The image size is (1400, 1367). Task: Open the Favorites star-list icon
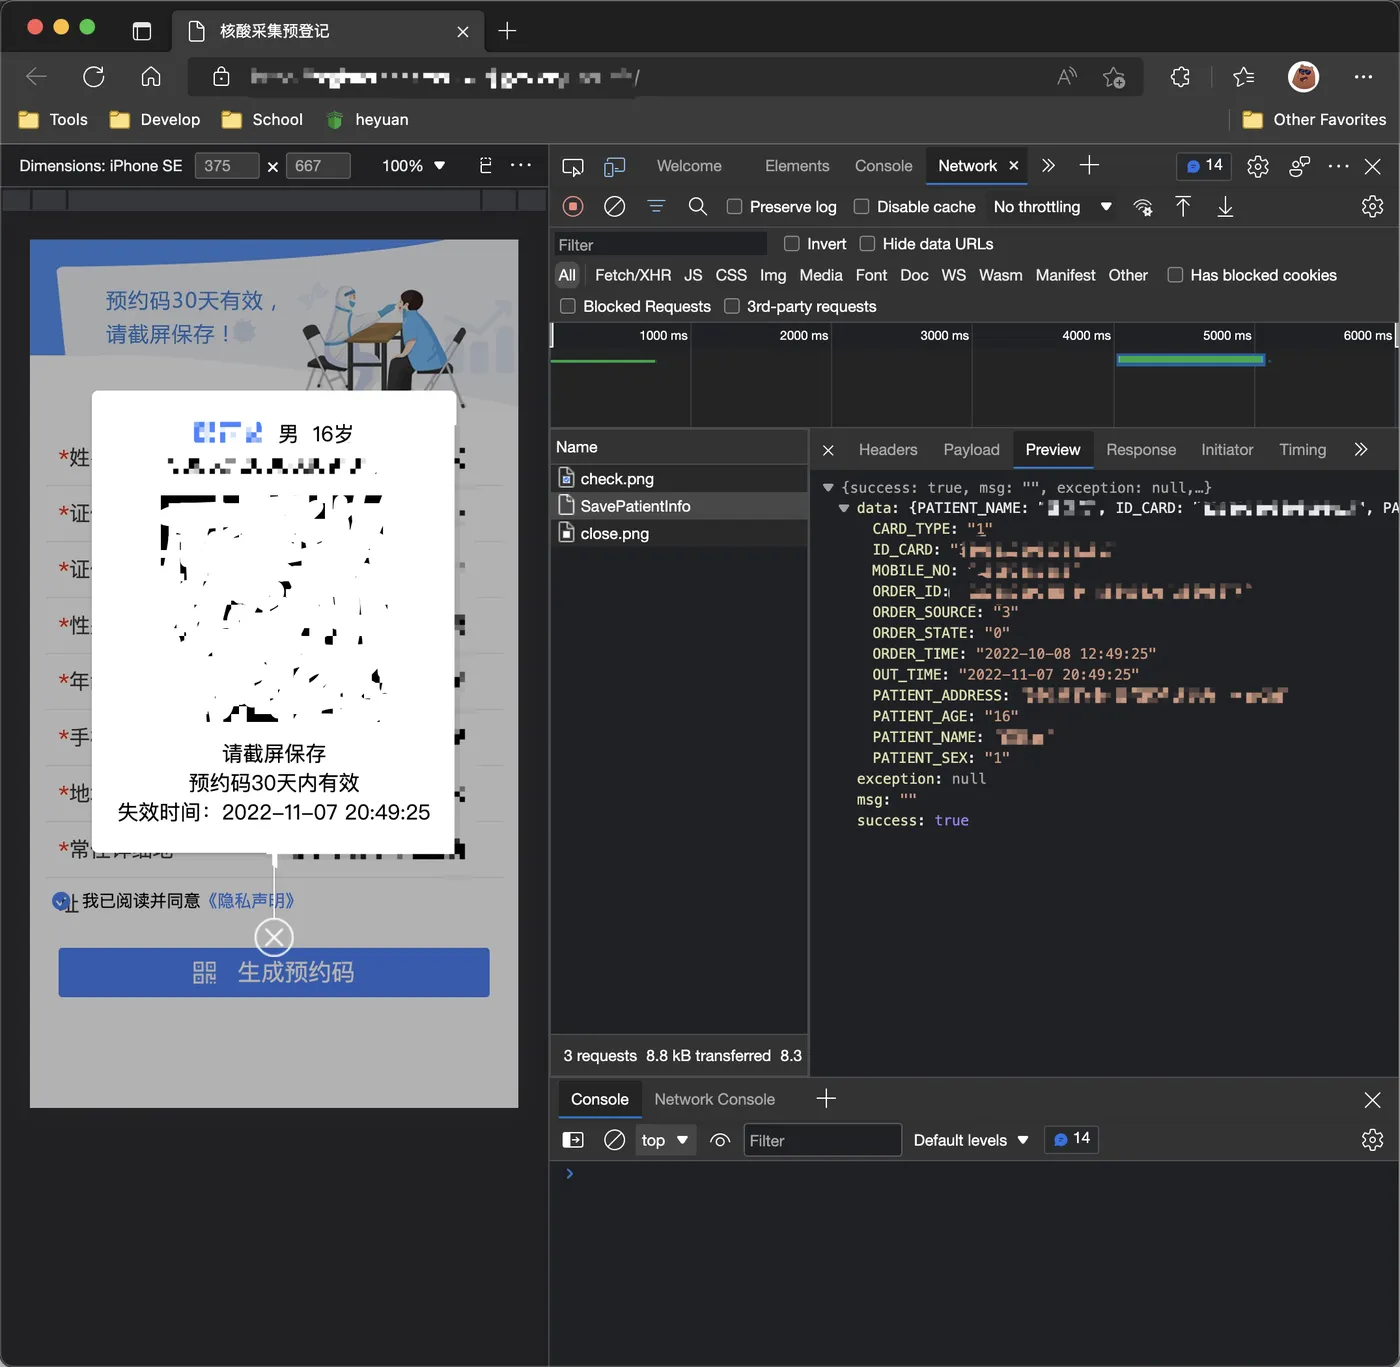pos(1243,77)
